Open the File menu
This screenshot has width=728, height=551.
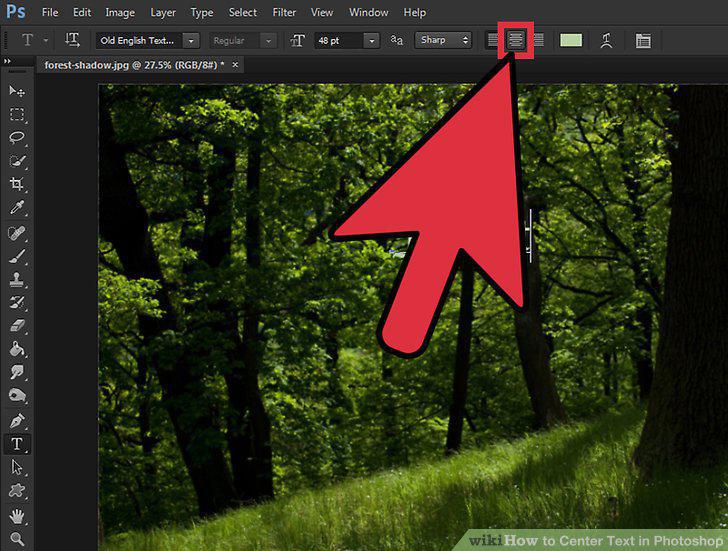point(50,13)
